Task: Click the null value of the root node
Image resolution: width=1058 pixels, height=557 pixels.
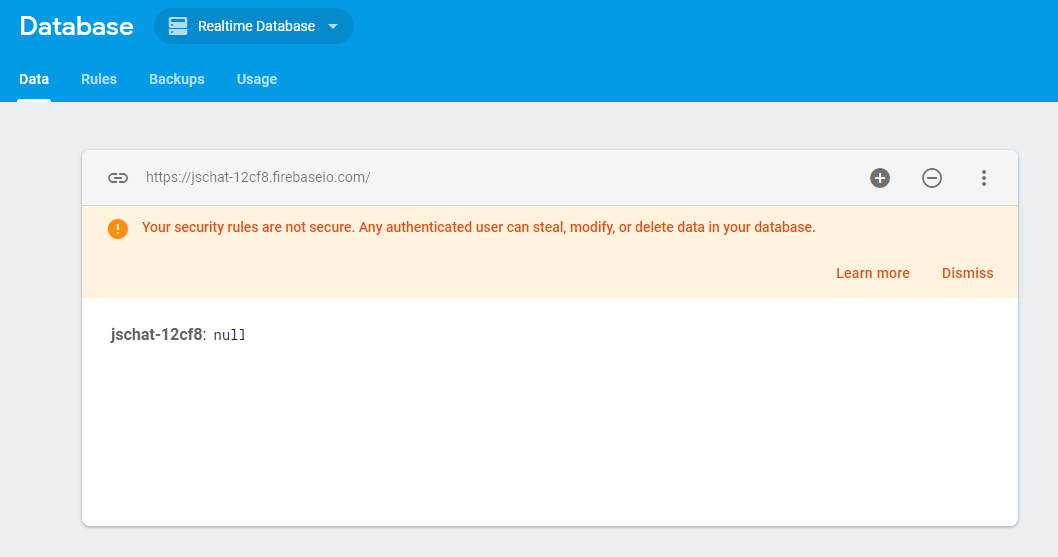Action: 229,335
